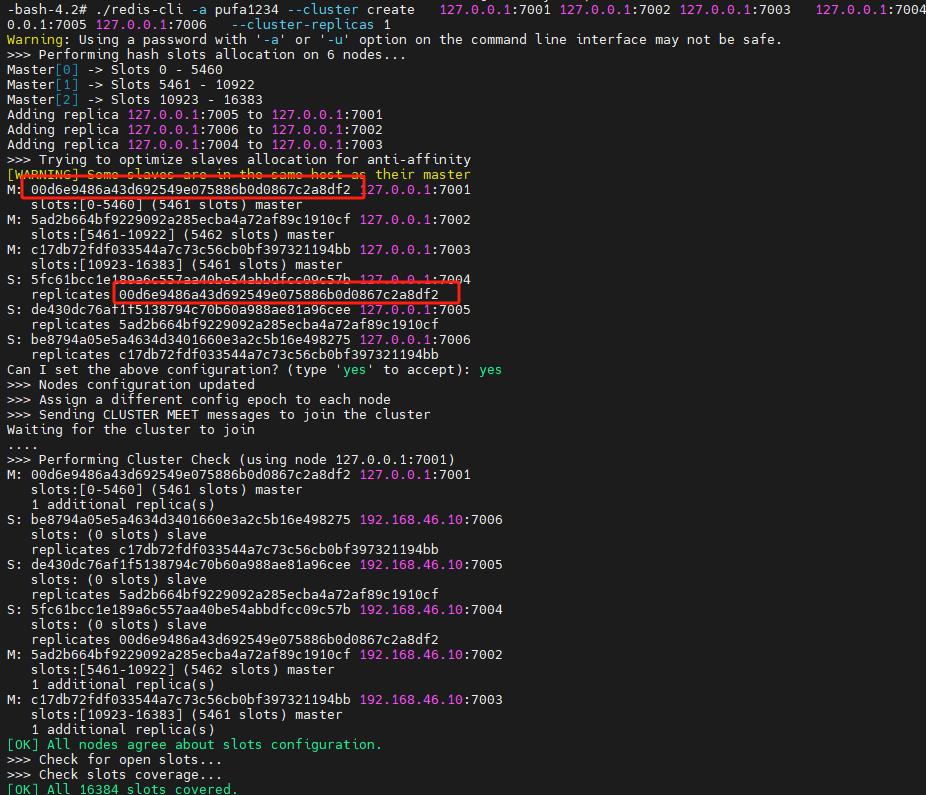Click the address "192.168.46.10:7002"
This screenshot has height=795, width=926.
431,654
